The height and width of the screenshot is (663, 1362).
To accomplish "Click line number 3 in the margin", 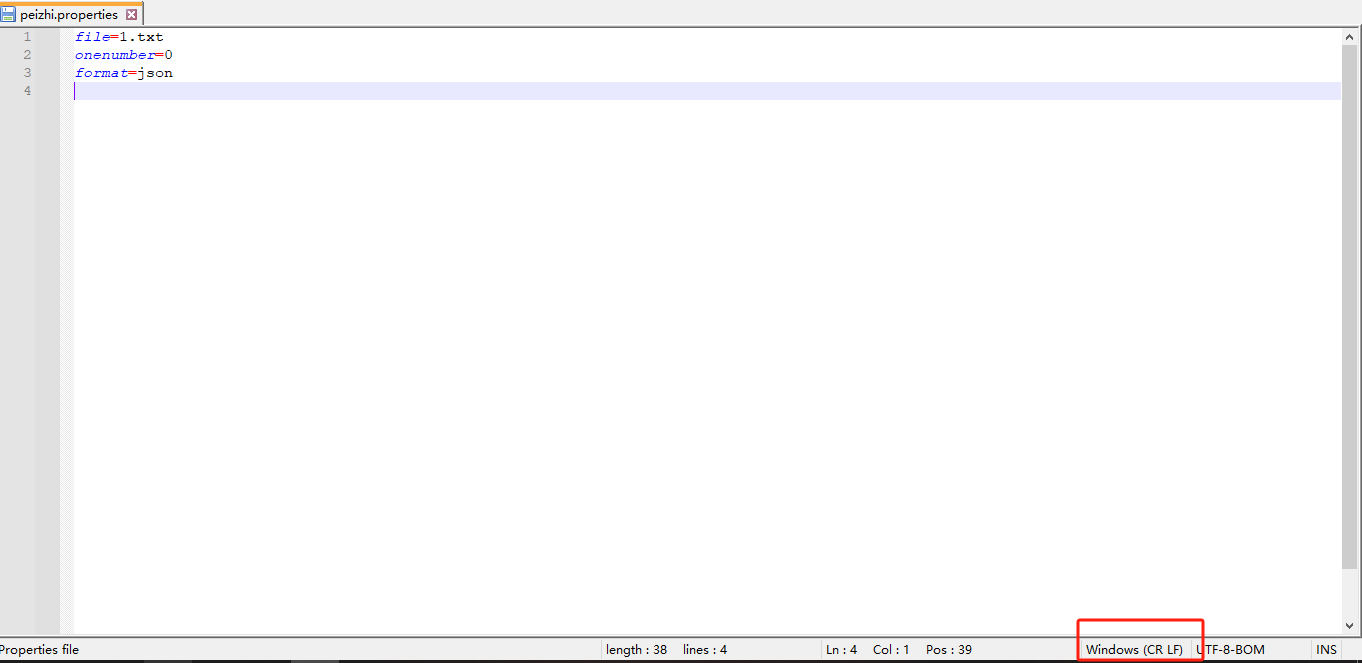I will [x=27, y=73].
